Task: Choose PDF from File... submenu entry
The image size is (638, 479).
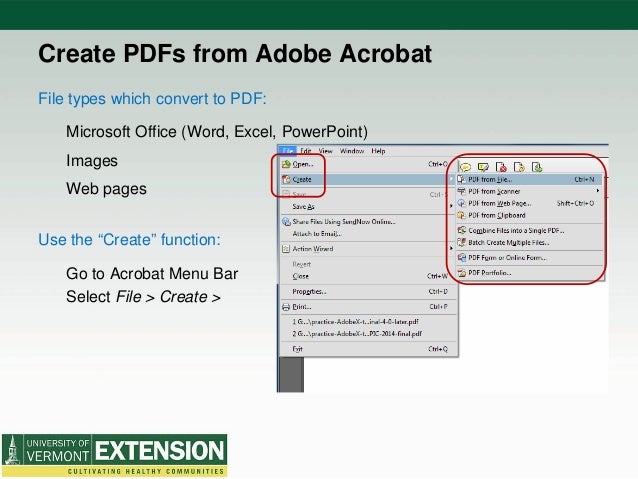Action: 529,179
